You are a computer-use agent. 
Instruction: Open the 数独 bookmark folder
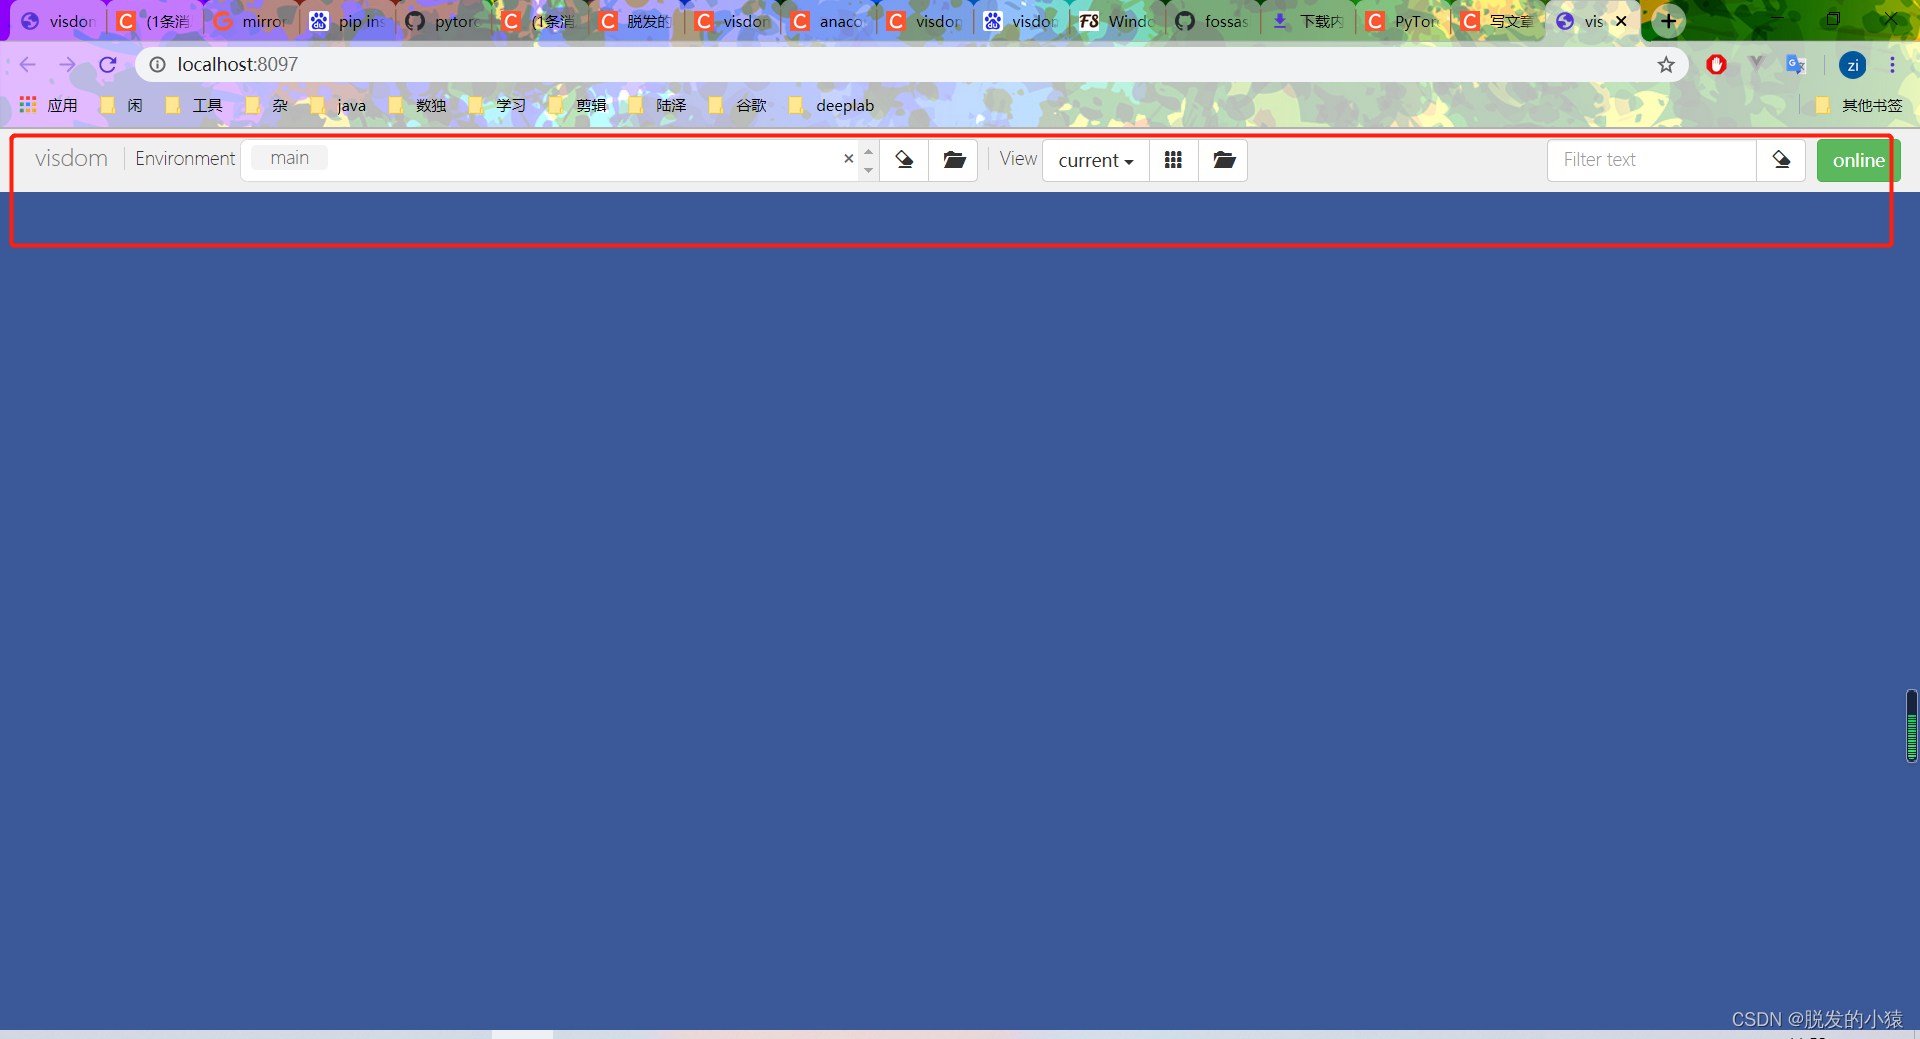pyautogui.click(x=418, y=105)
